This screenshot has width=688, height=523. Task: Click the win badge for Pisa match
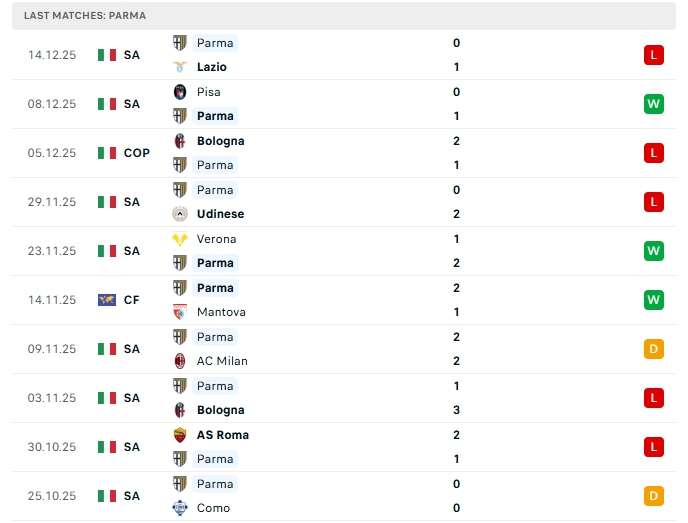tap(654, 104)
